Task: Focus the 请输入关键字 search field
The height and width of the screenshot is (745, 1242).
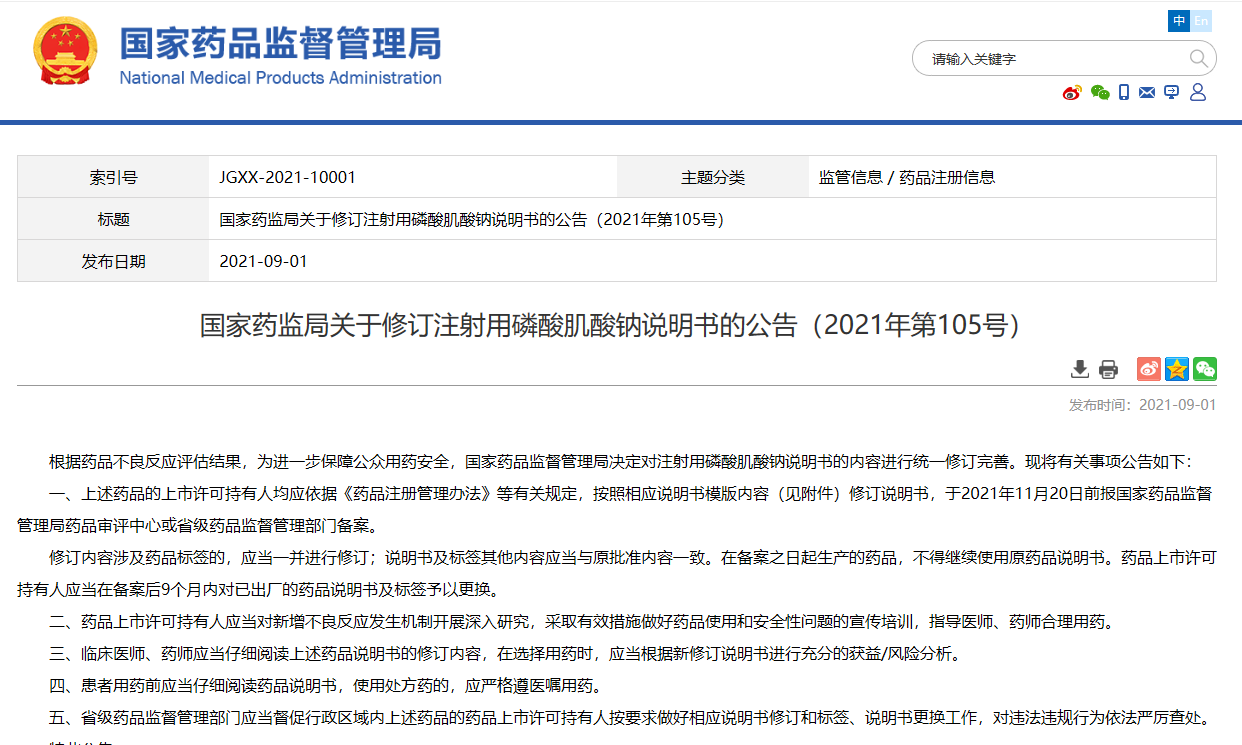Action: (1050, 59)
